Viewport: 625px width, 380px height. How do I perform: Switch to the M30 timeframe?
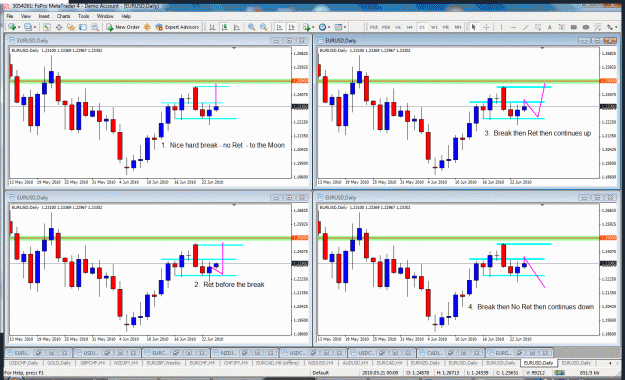click(386, 27)
